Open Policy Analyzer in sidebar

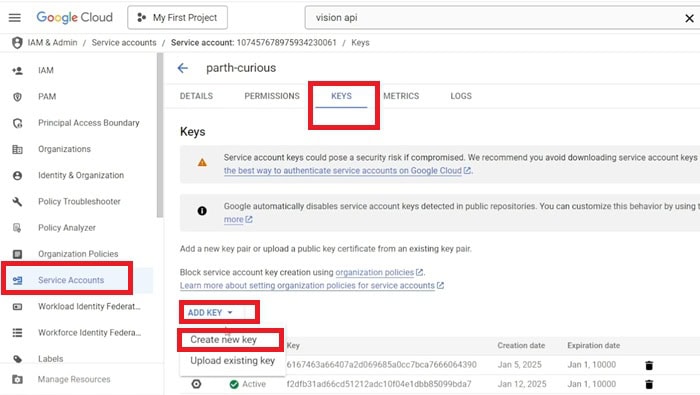67,228
